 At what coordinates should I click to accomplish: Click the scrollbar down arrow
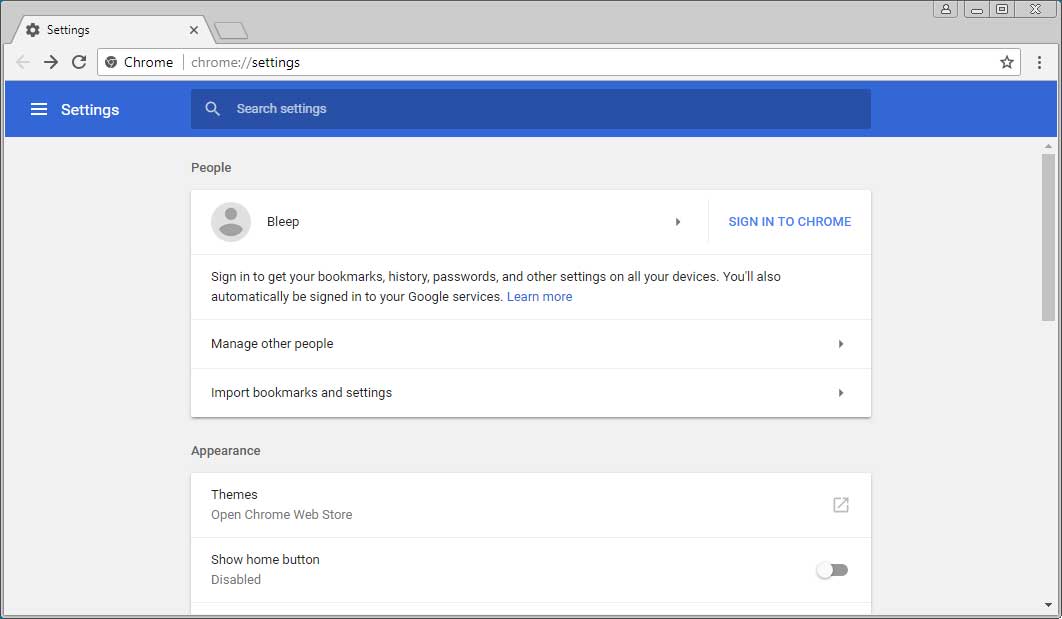coord(1048,605)
